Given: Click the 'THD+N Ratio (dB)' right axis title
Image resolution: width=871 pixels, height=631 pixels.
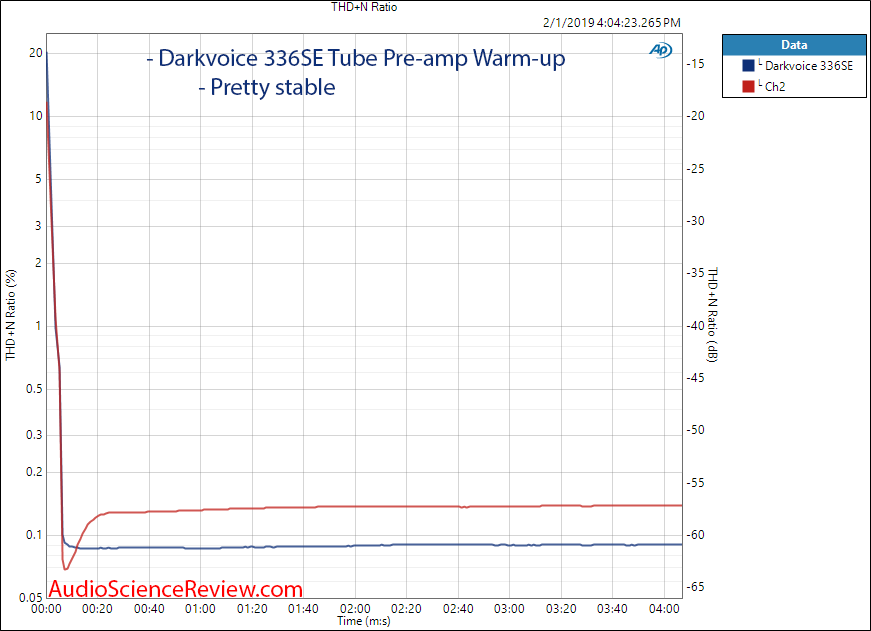Looking at the screenshot, I should point(713,315).
